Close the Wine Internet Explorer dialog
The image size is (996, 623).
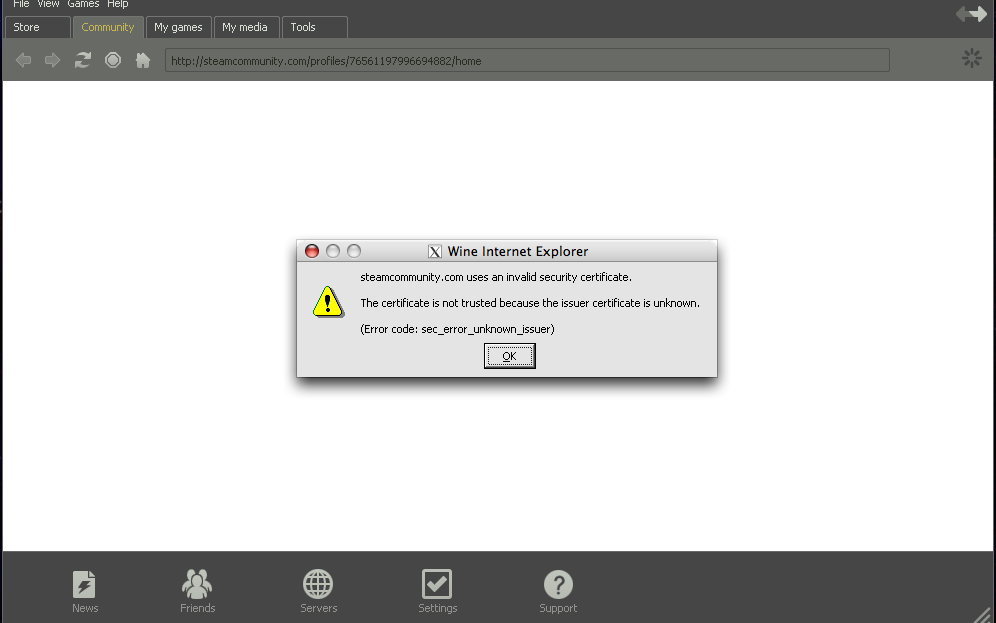[312, 251]
